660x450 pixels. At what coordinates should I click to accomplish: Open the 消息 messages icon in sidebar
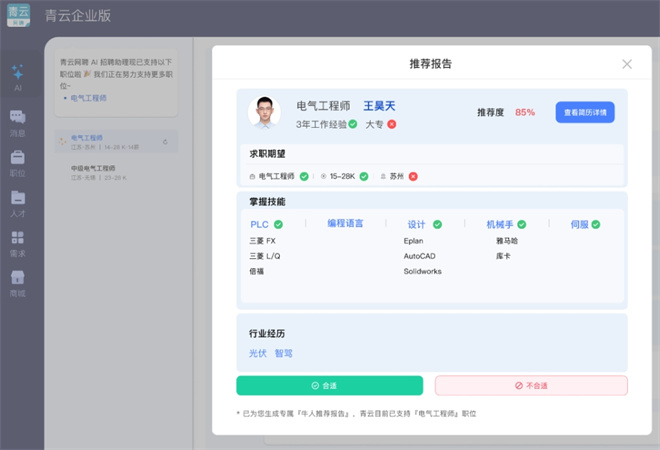click(x=17, y=118)
